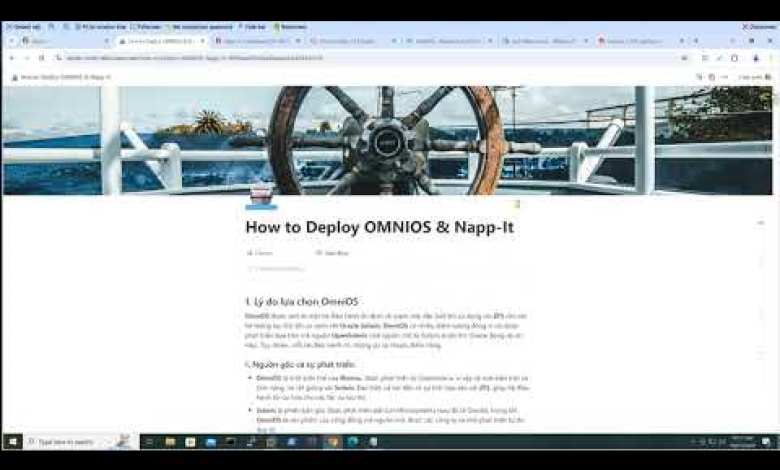Click the page title 'How to Deploy OMNIOS & Napp-It'
780x470 pixels.
click(380, 227)
